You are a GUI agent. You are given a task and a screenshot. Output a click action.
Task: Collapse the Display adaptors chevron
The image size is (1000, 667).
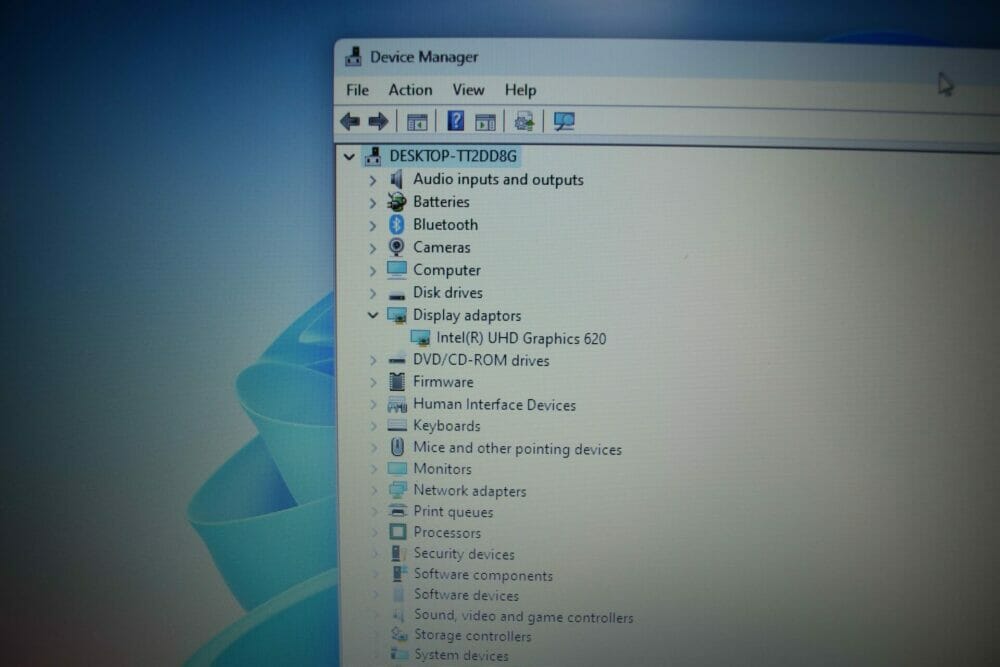372,315
